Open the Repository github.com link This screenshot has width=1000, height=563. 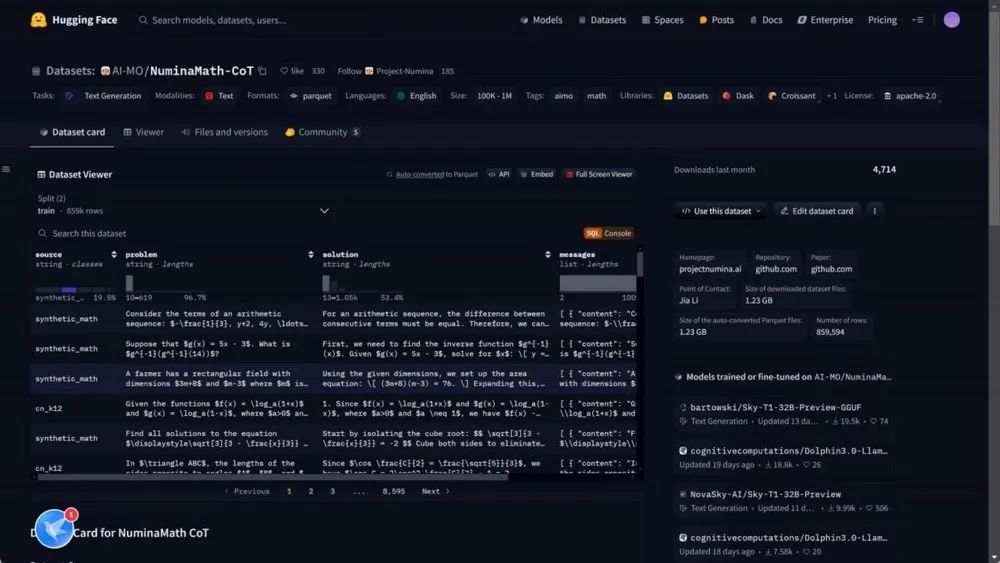pos(776,269)
